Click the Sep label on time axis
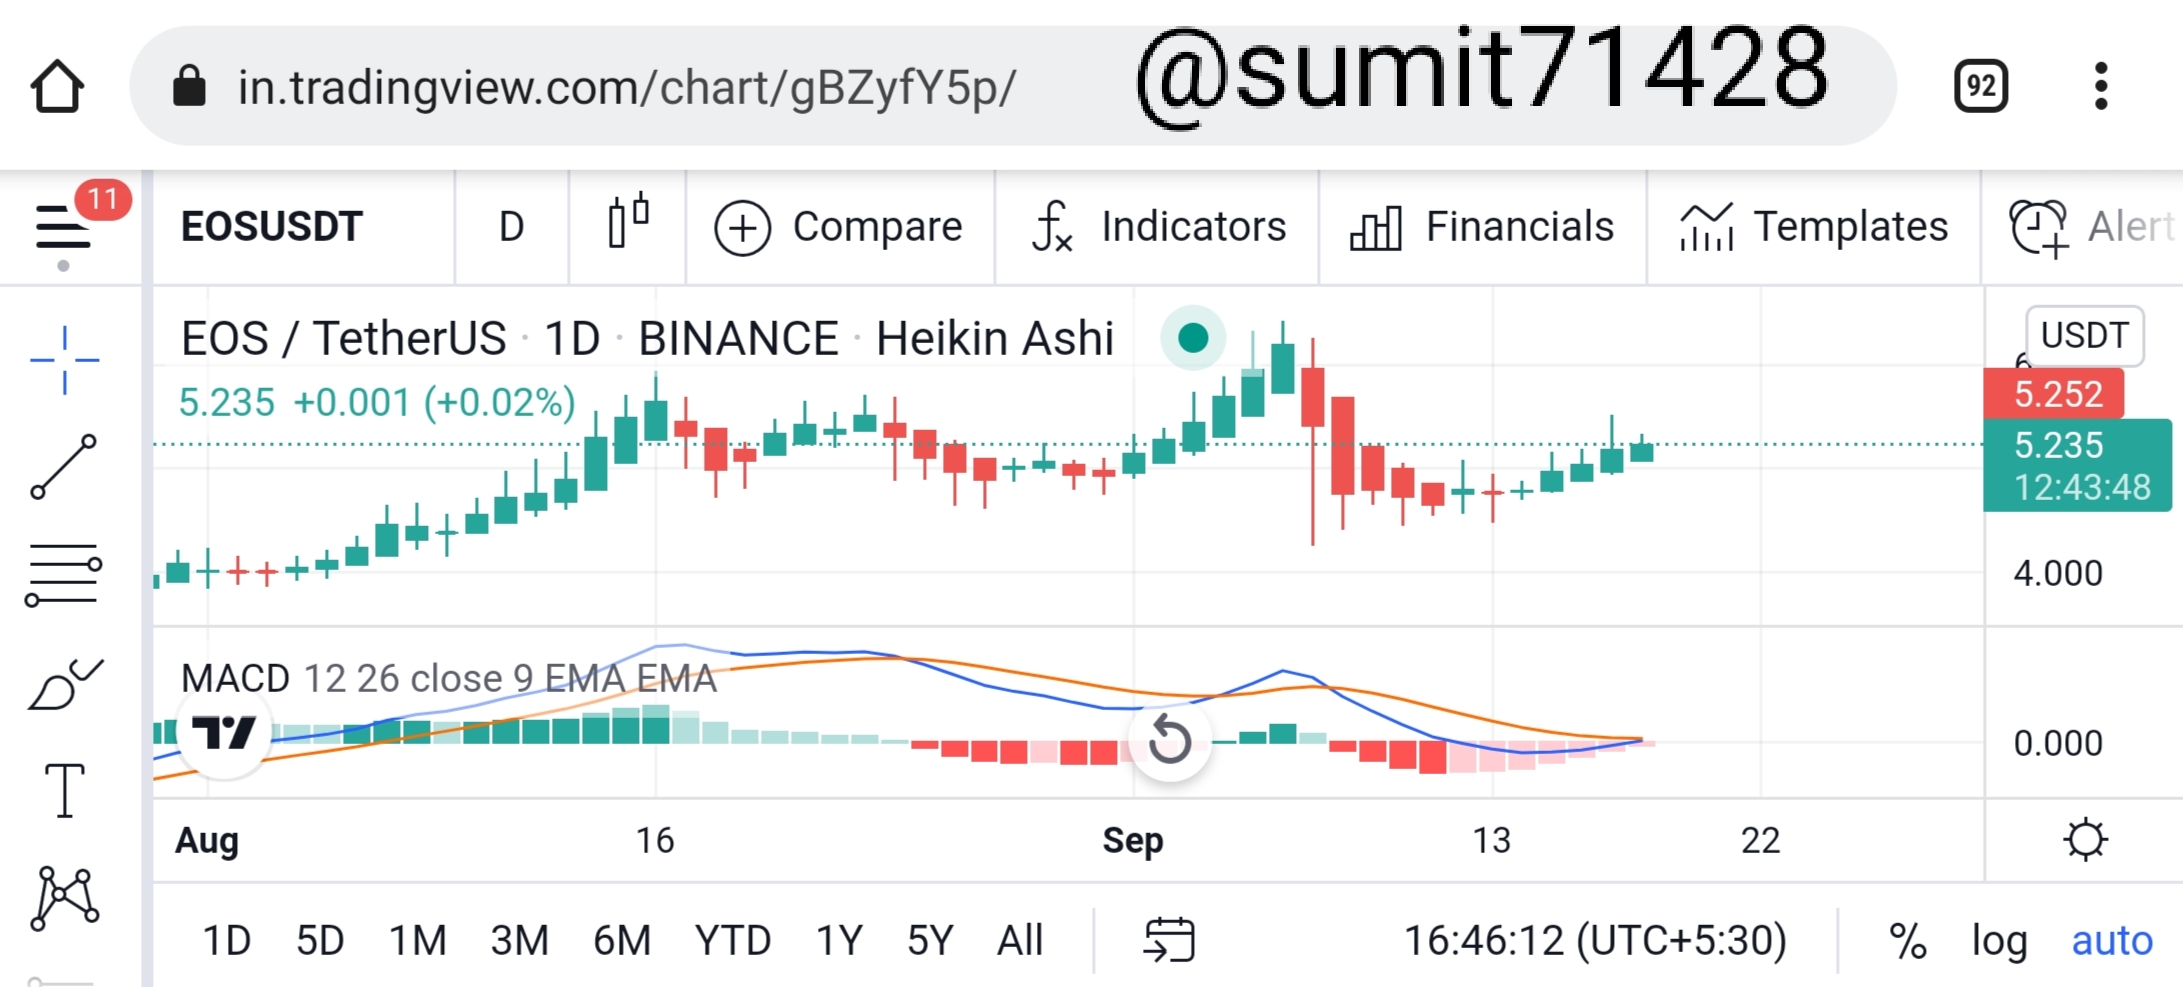This screenshot has height=987, width=2183. click(x=1133, y=841)
